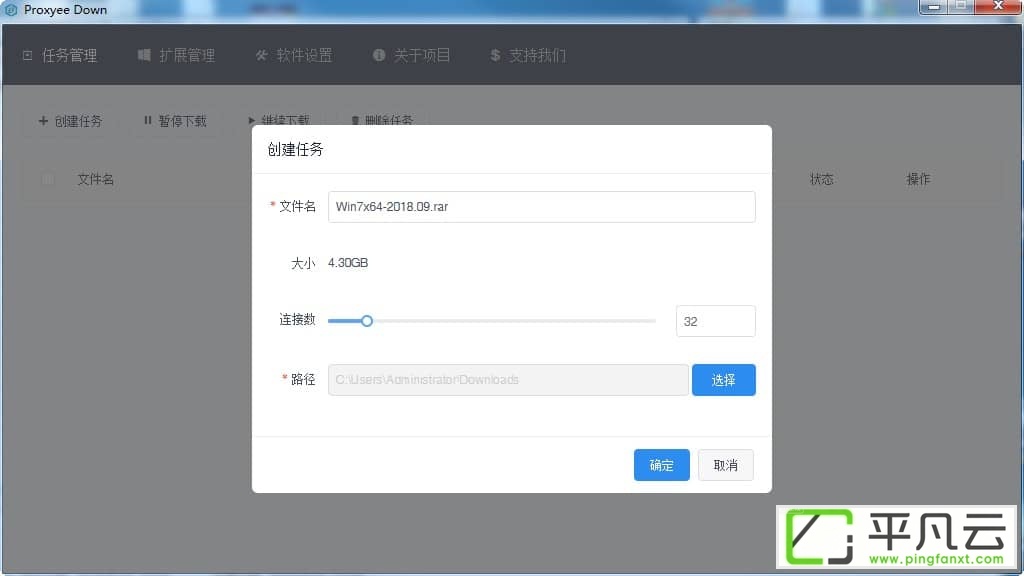Click the 创建任务 dialog title
Image resolution: width=1024 pixels, height=576 pixels.
pyautogui.click(x=295, y=150)
